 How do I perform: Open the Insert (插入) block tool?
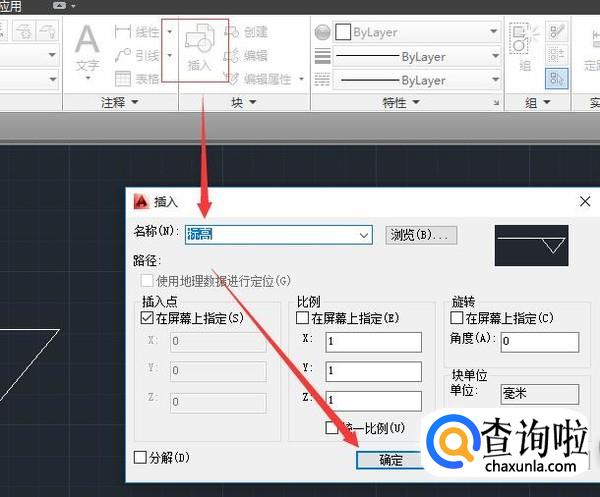199,49
